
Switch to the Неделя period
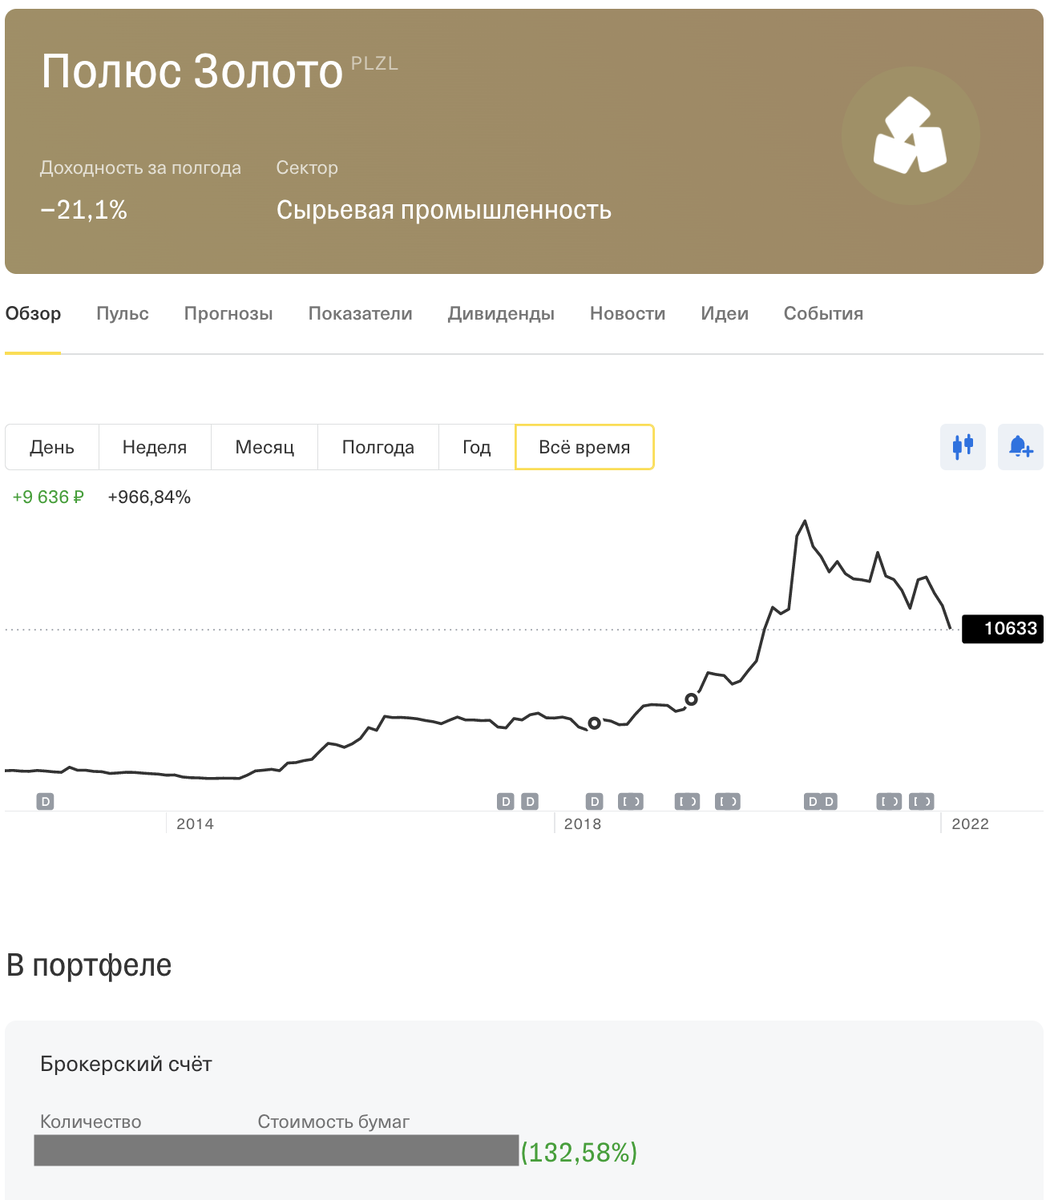point(155,447)
